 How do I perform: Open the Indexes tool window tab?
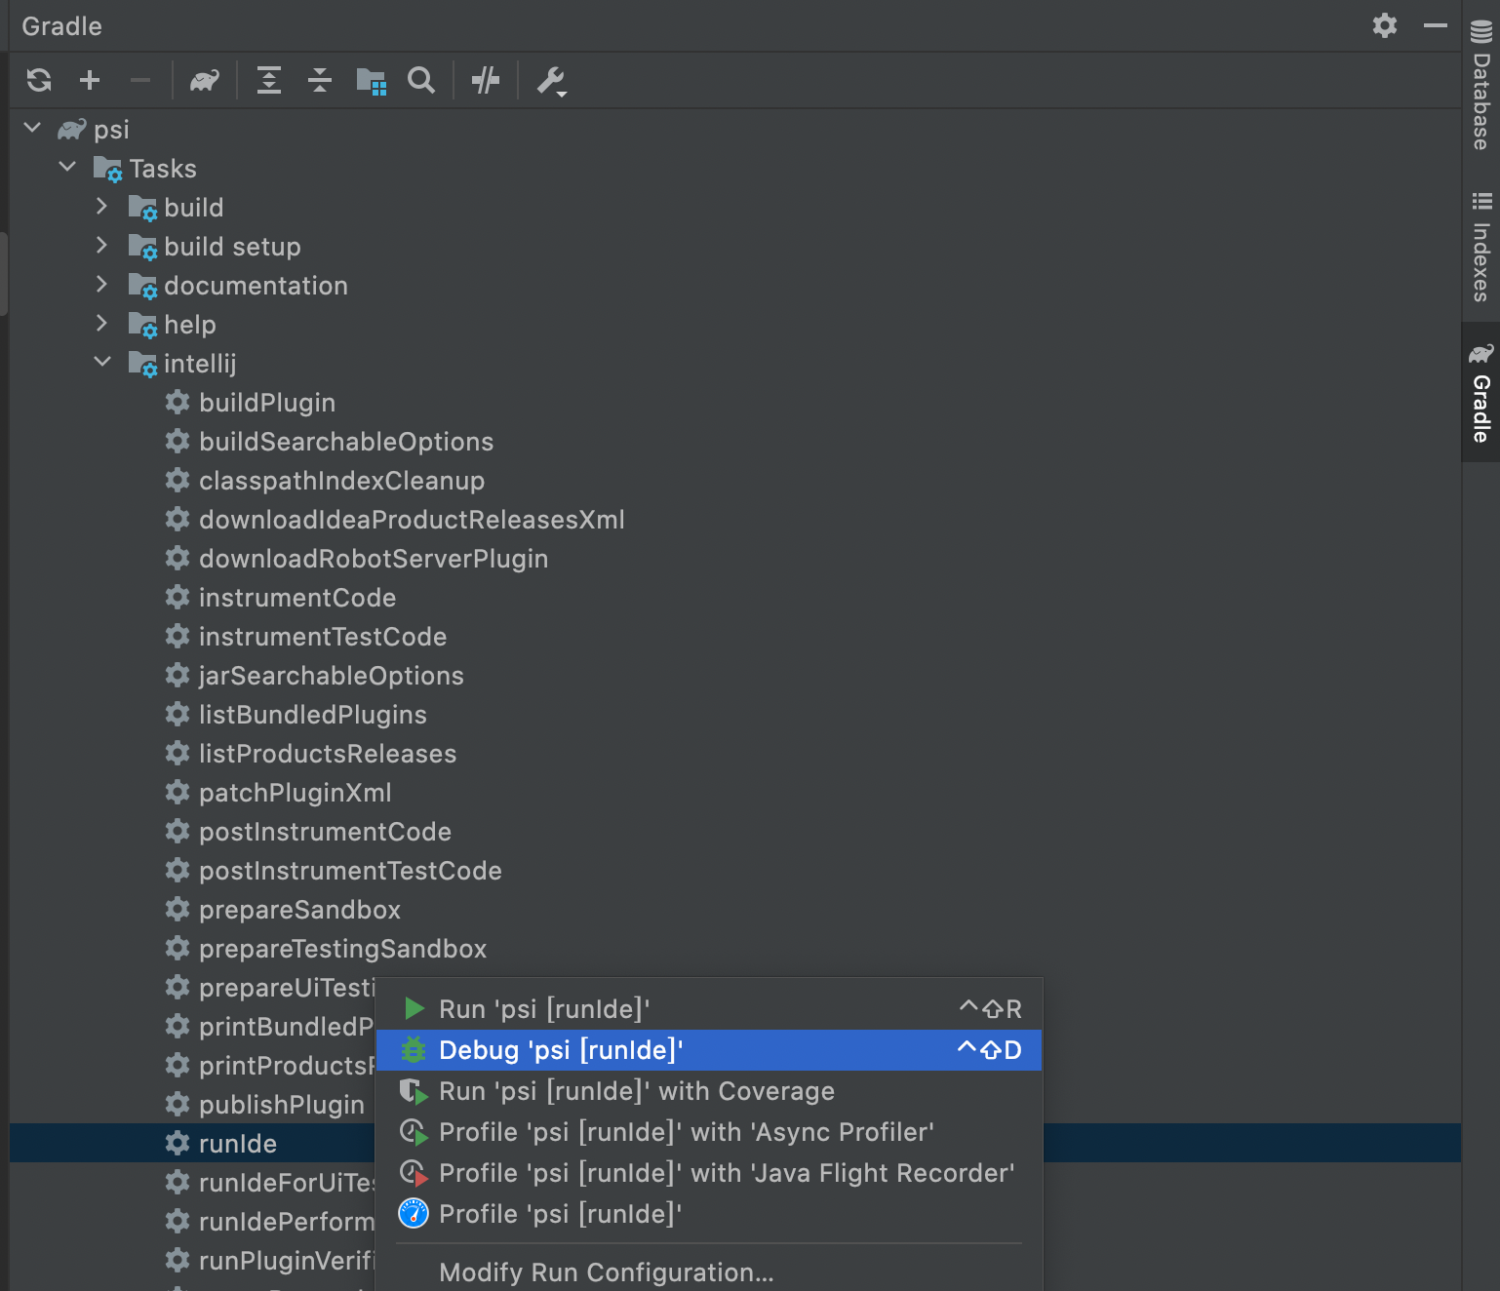pos(1481,246)
